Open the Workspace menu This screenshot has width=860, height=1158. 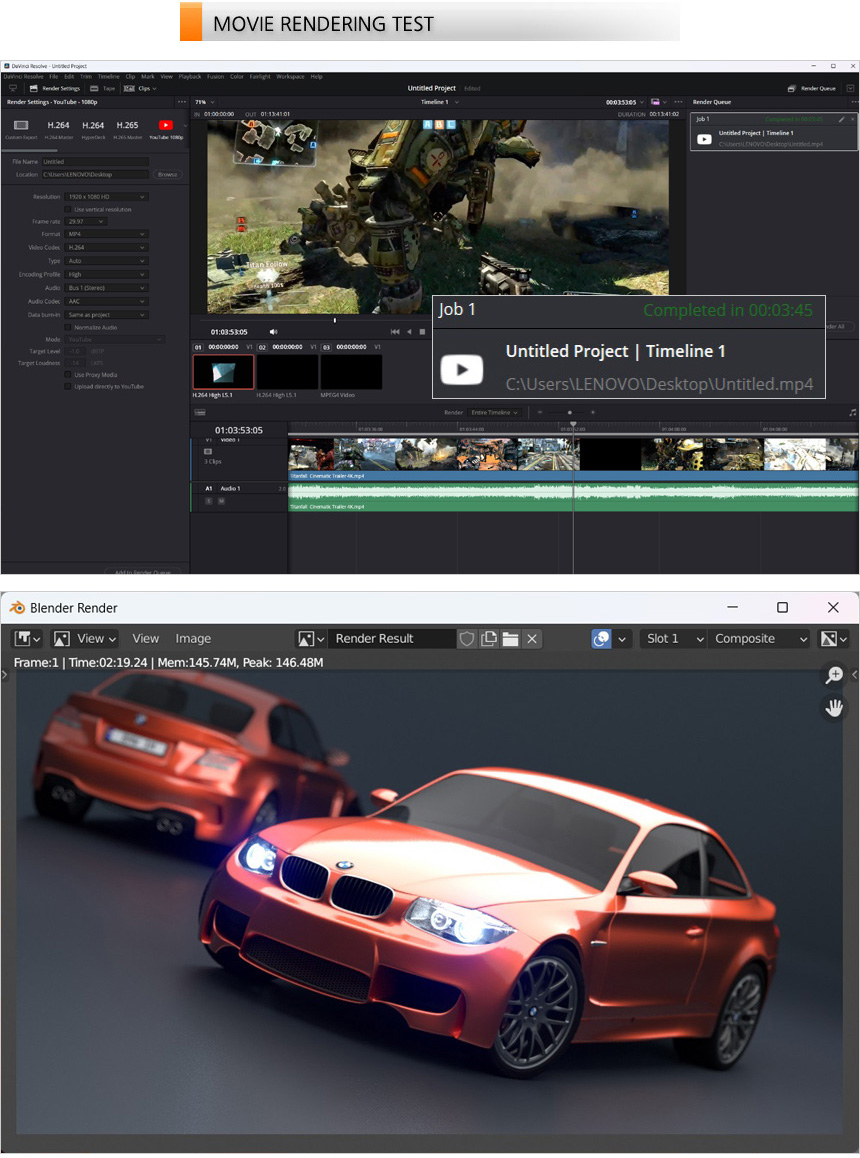(290, 77)
